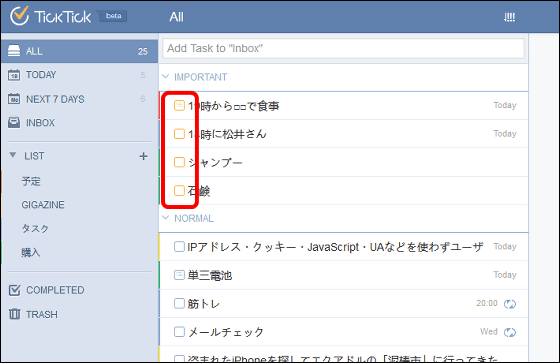Screen dimensions: 560x363
Task: Click the 20:00 time on 筋トレ
Action: coord(487,303)
